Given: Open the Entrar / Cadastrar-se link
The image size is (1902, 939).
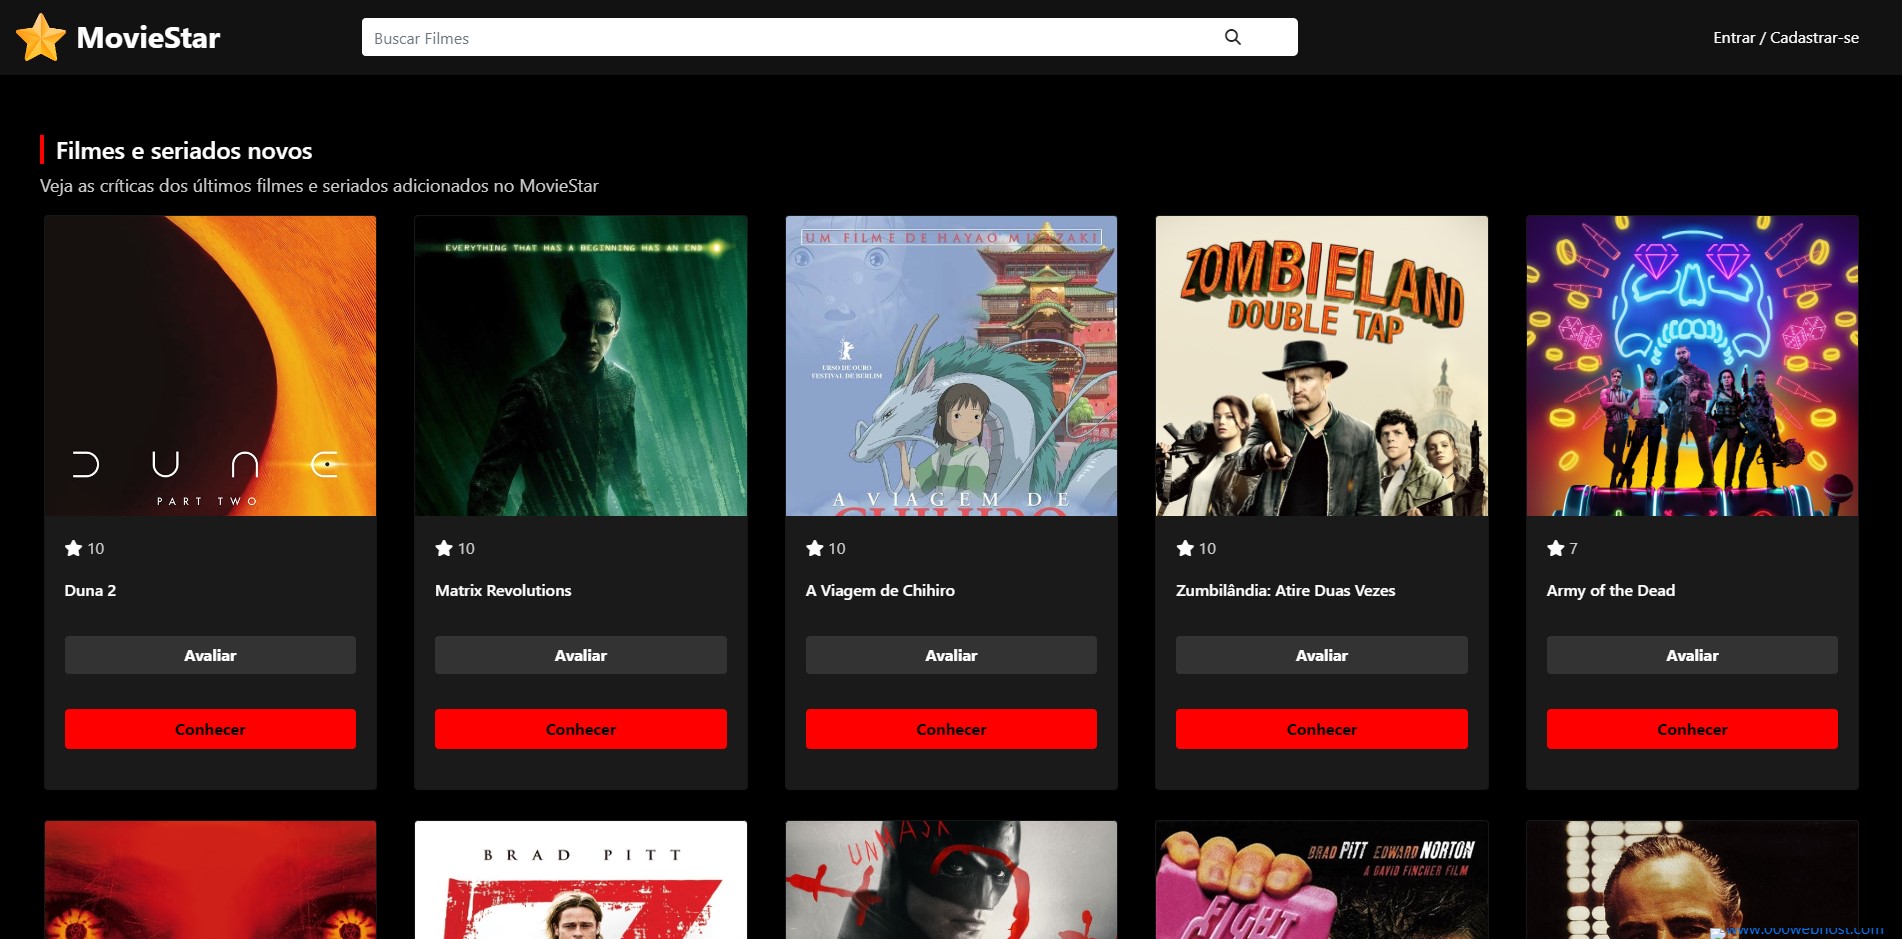Looking at the screenshot, I should coord(1786,38).
